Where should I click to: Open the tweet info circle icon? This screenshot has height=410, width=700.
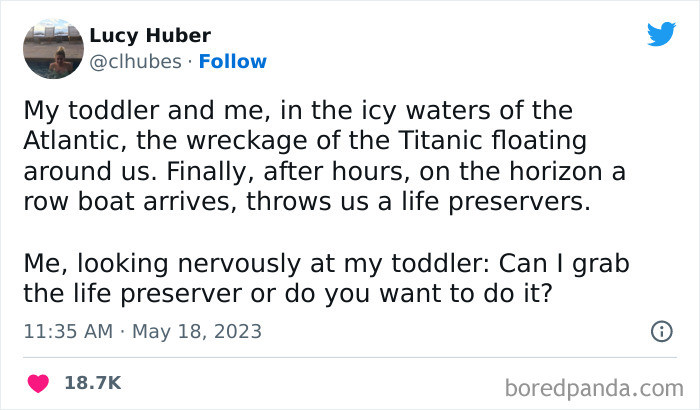pyautogui.click(x=660, y=330)
